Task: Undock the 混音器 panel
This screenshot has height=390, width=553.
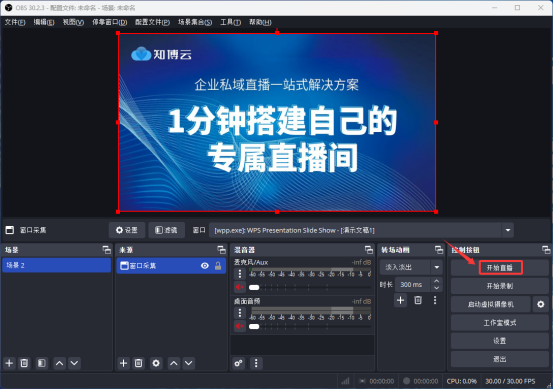Action: coord(369,250)
